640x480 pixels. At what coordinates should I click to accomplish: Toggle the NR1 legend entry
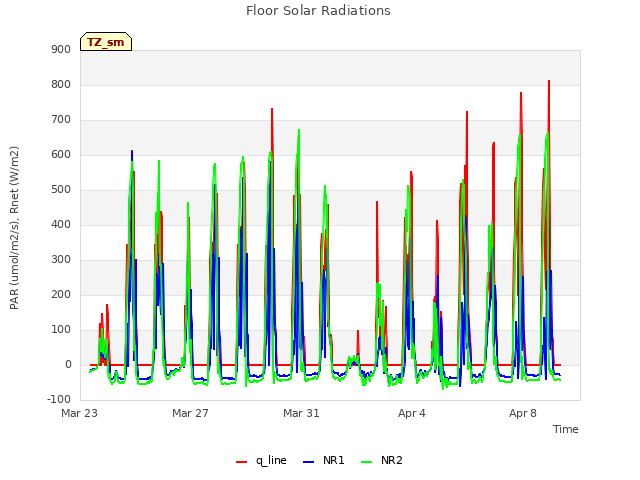[x=324, y=460]
